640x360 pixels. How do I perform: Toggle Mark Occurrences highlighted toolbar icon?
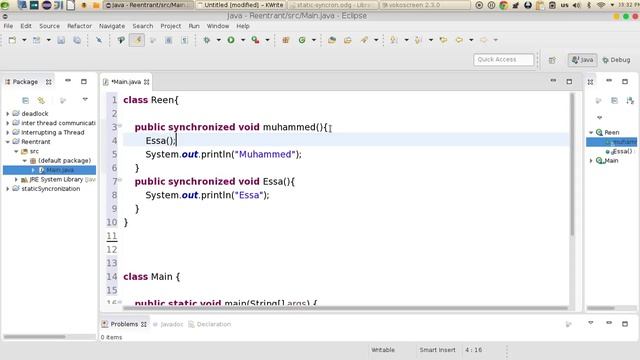point(137,40)
